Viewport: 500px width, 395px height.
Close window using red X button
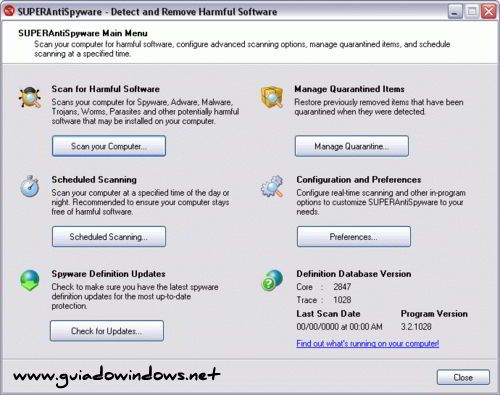pos(489,12)
